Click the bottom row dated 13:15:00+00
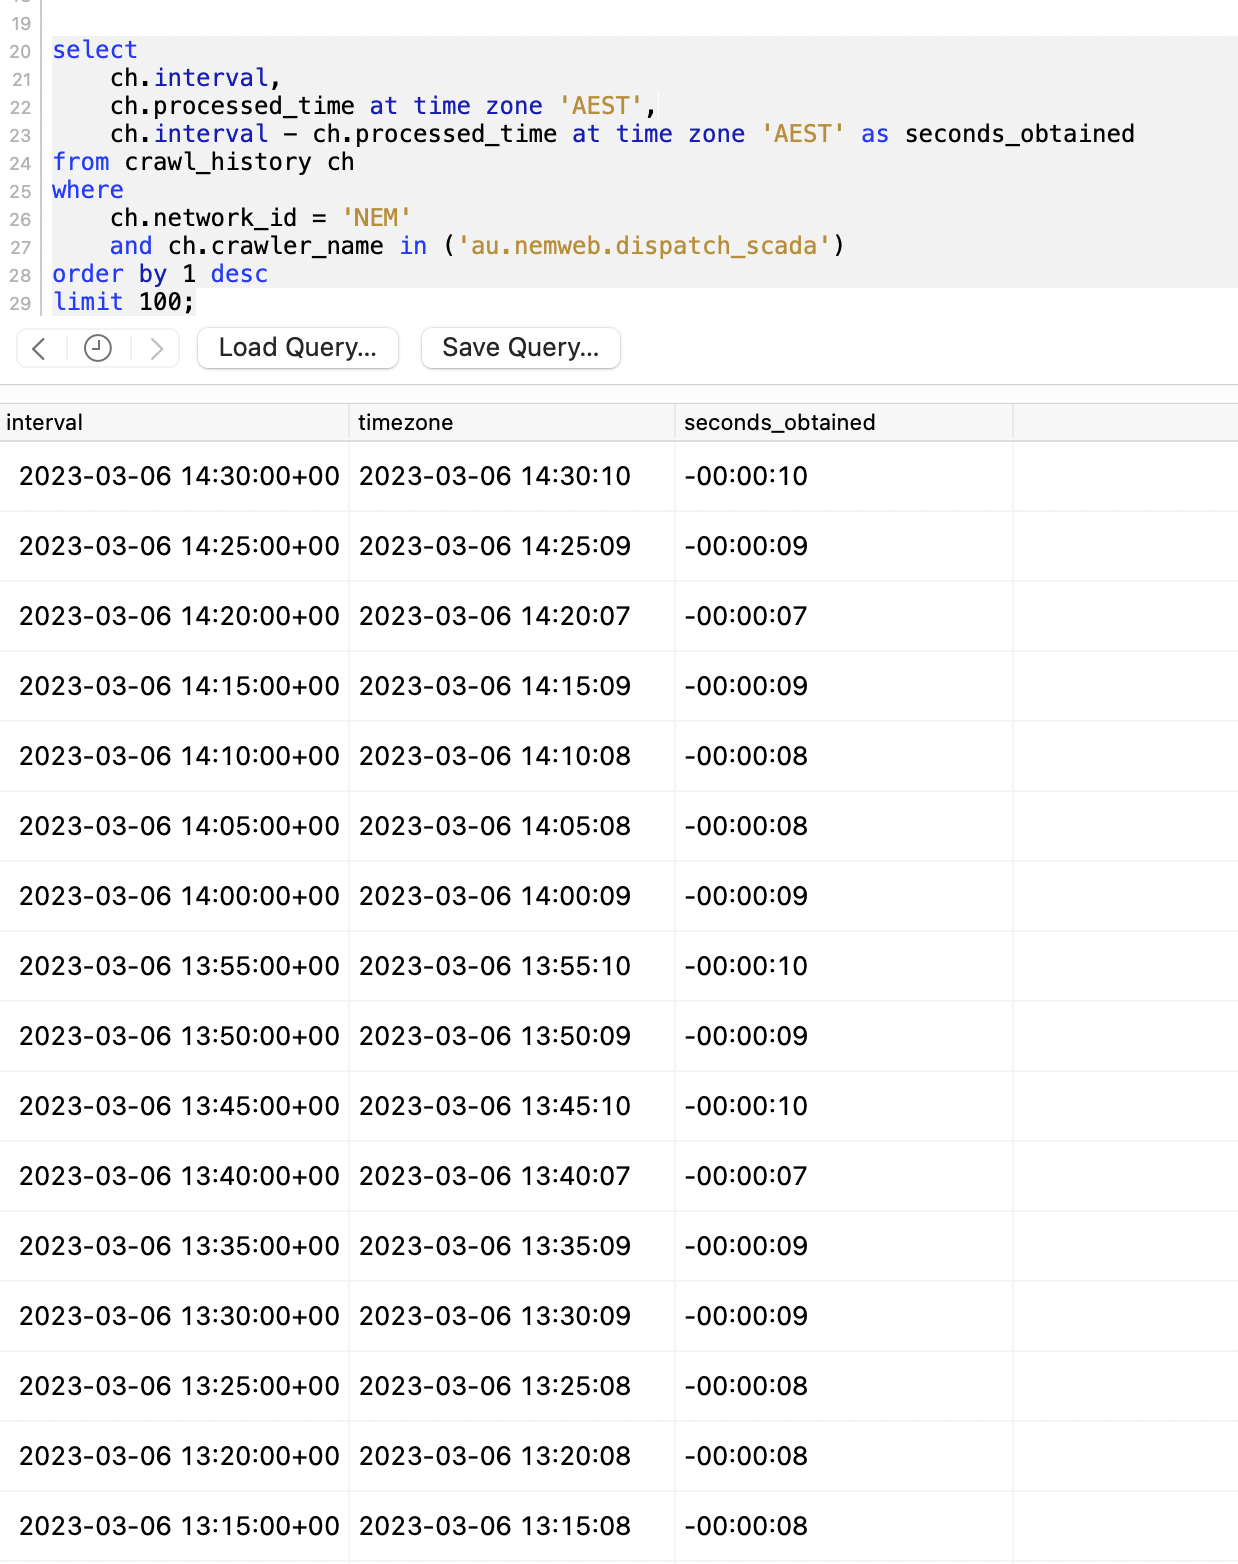Screen dimensions: 1238x1564 click(180, 1526)
